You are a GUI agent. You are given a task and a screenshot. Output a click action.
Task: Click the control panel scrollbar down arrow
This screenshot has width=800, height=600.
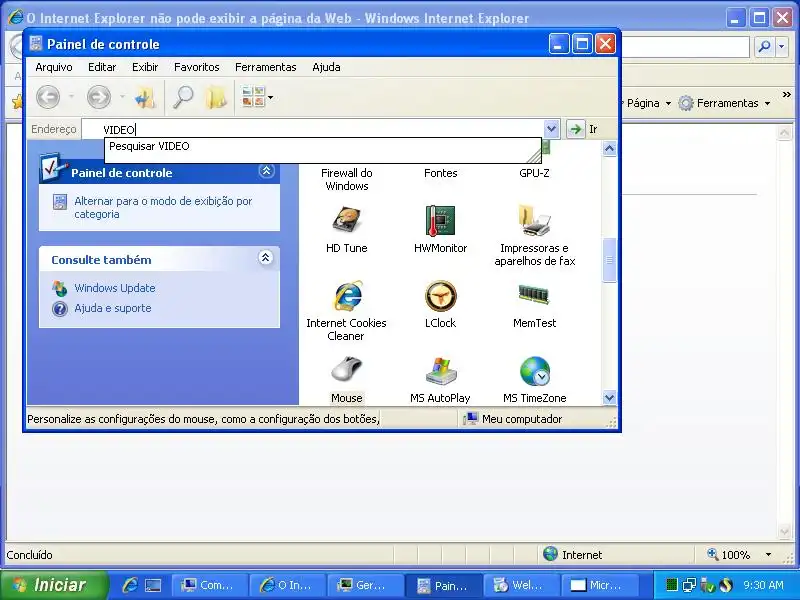[609, 397]
